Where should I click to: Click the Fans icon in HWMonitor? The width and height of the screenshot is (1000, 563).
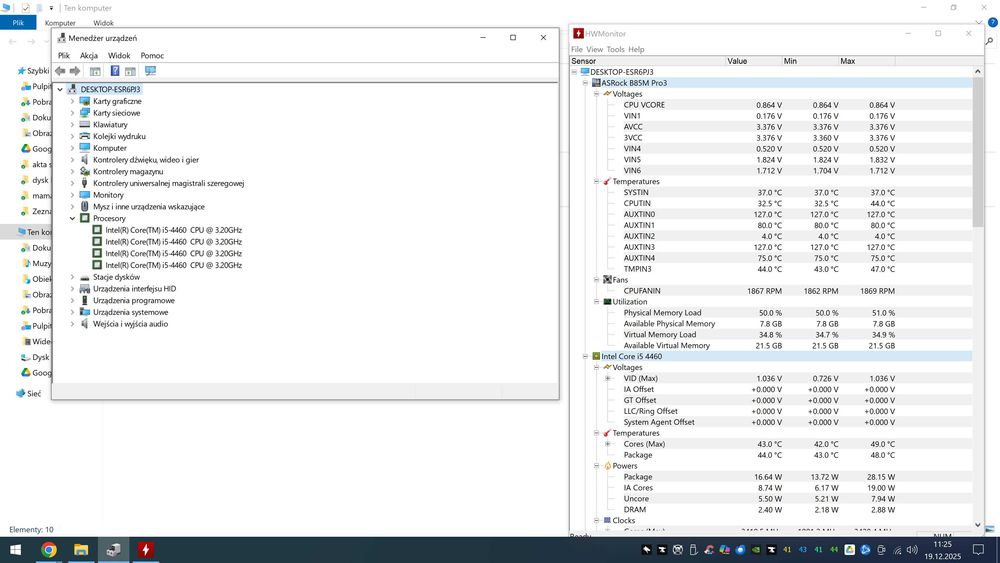tap(607, 280)
